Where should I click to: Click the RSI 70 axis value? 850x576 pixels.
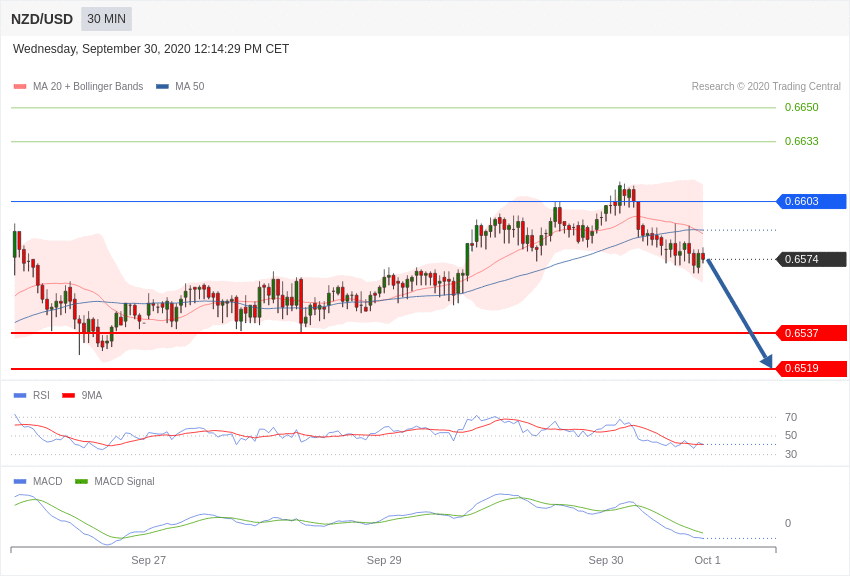pos(791,417)
